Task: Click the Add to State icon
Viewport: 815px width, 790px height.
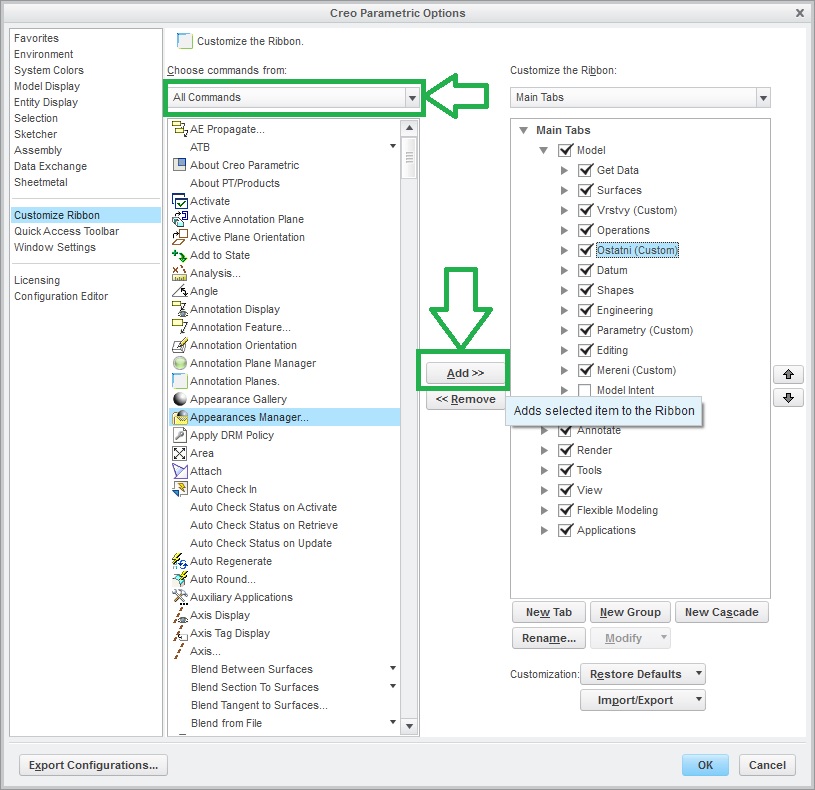Action: click(x=179, y=255)
